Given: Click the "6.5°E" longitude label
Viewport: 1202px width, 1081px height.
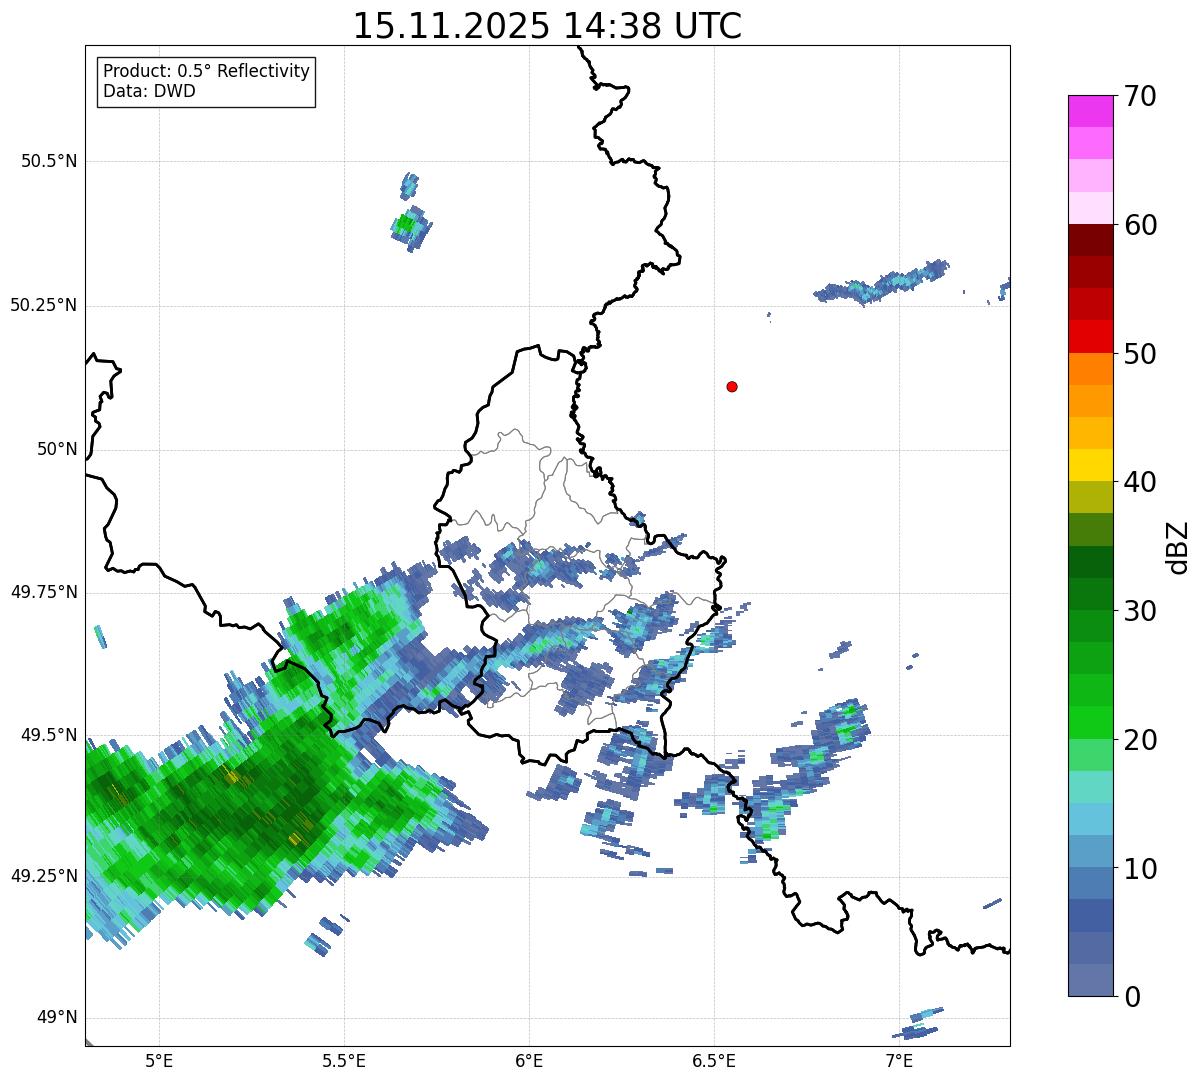Looking at the screenshot, I should click(x=714, y=1060).
